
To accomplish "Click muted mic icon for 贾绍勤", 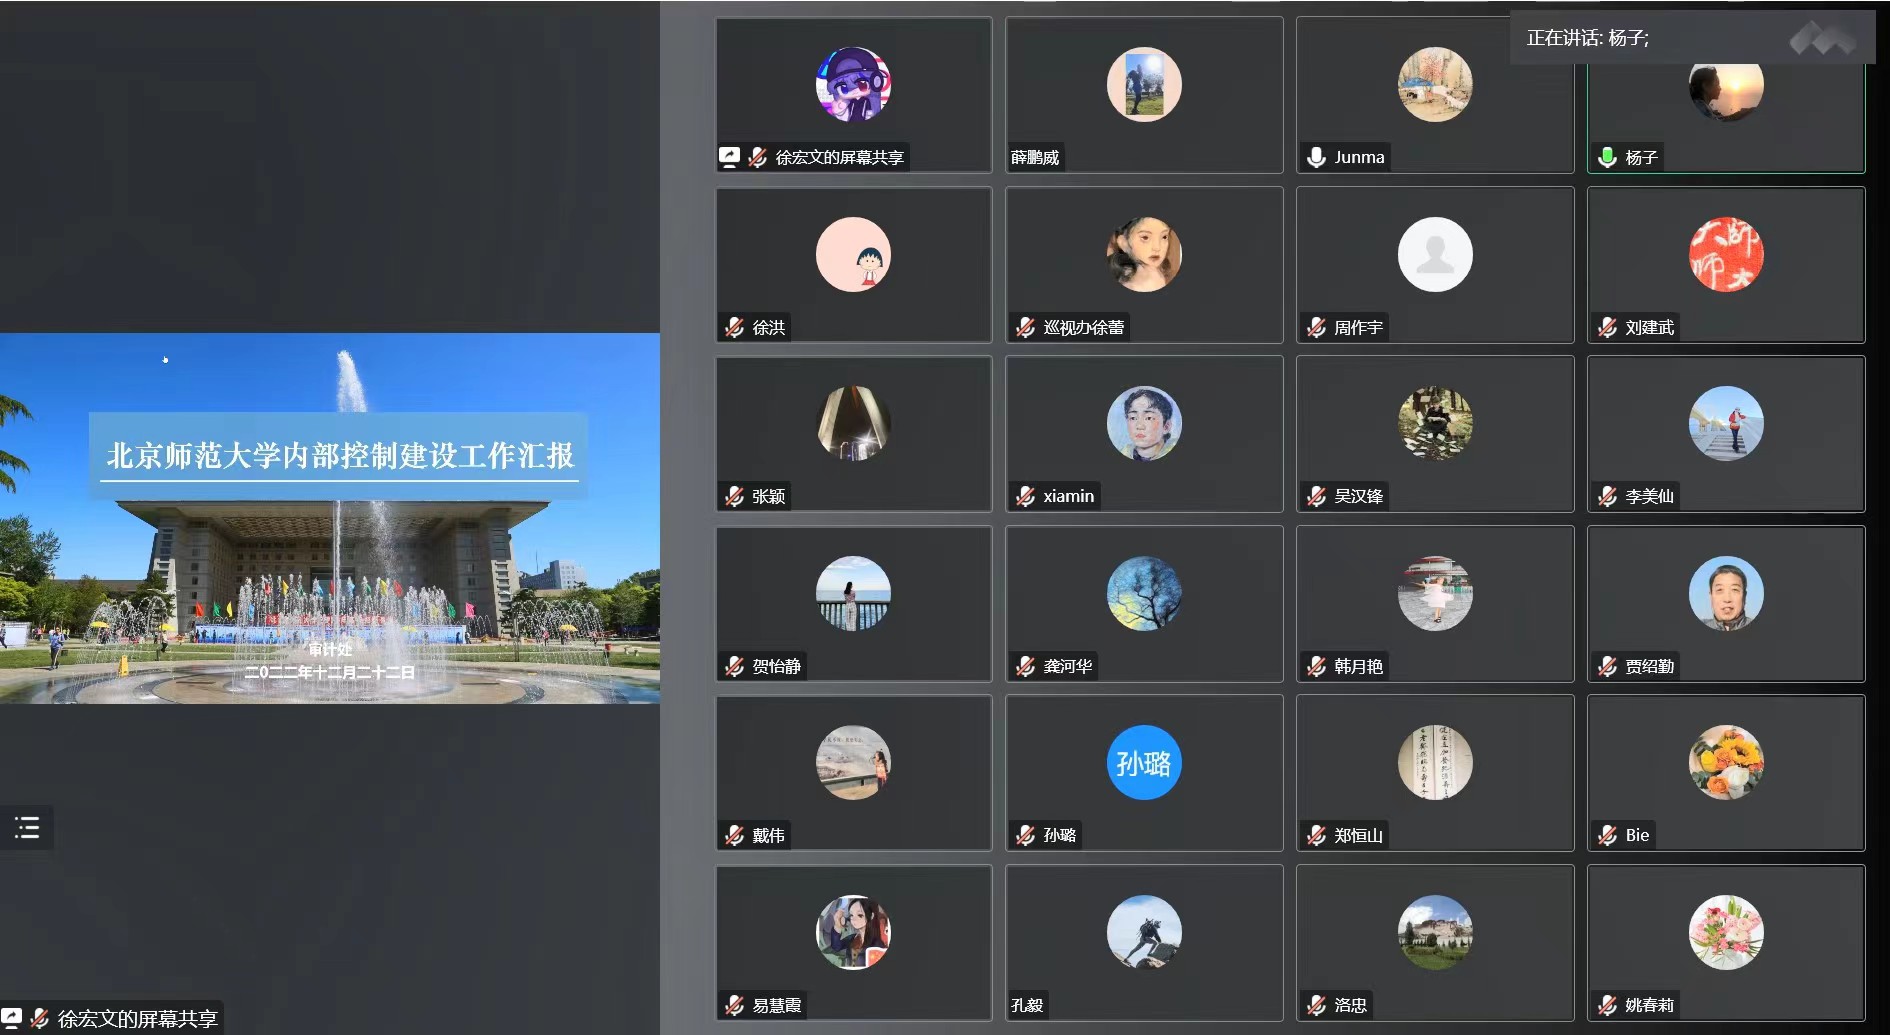I will 1608,666.
